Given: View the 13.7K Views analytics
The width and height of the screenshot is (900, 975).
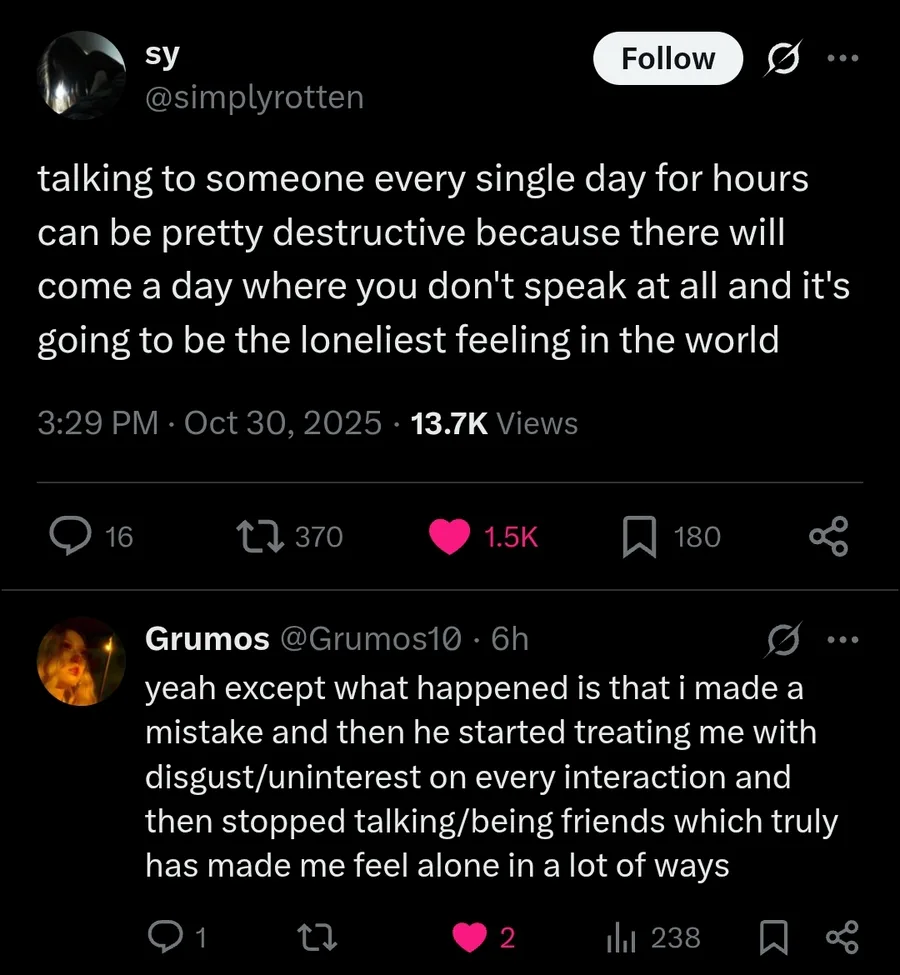Looking at the screenshot, I should click(494, 423).
